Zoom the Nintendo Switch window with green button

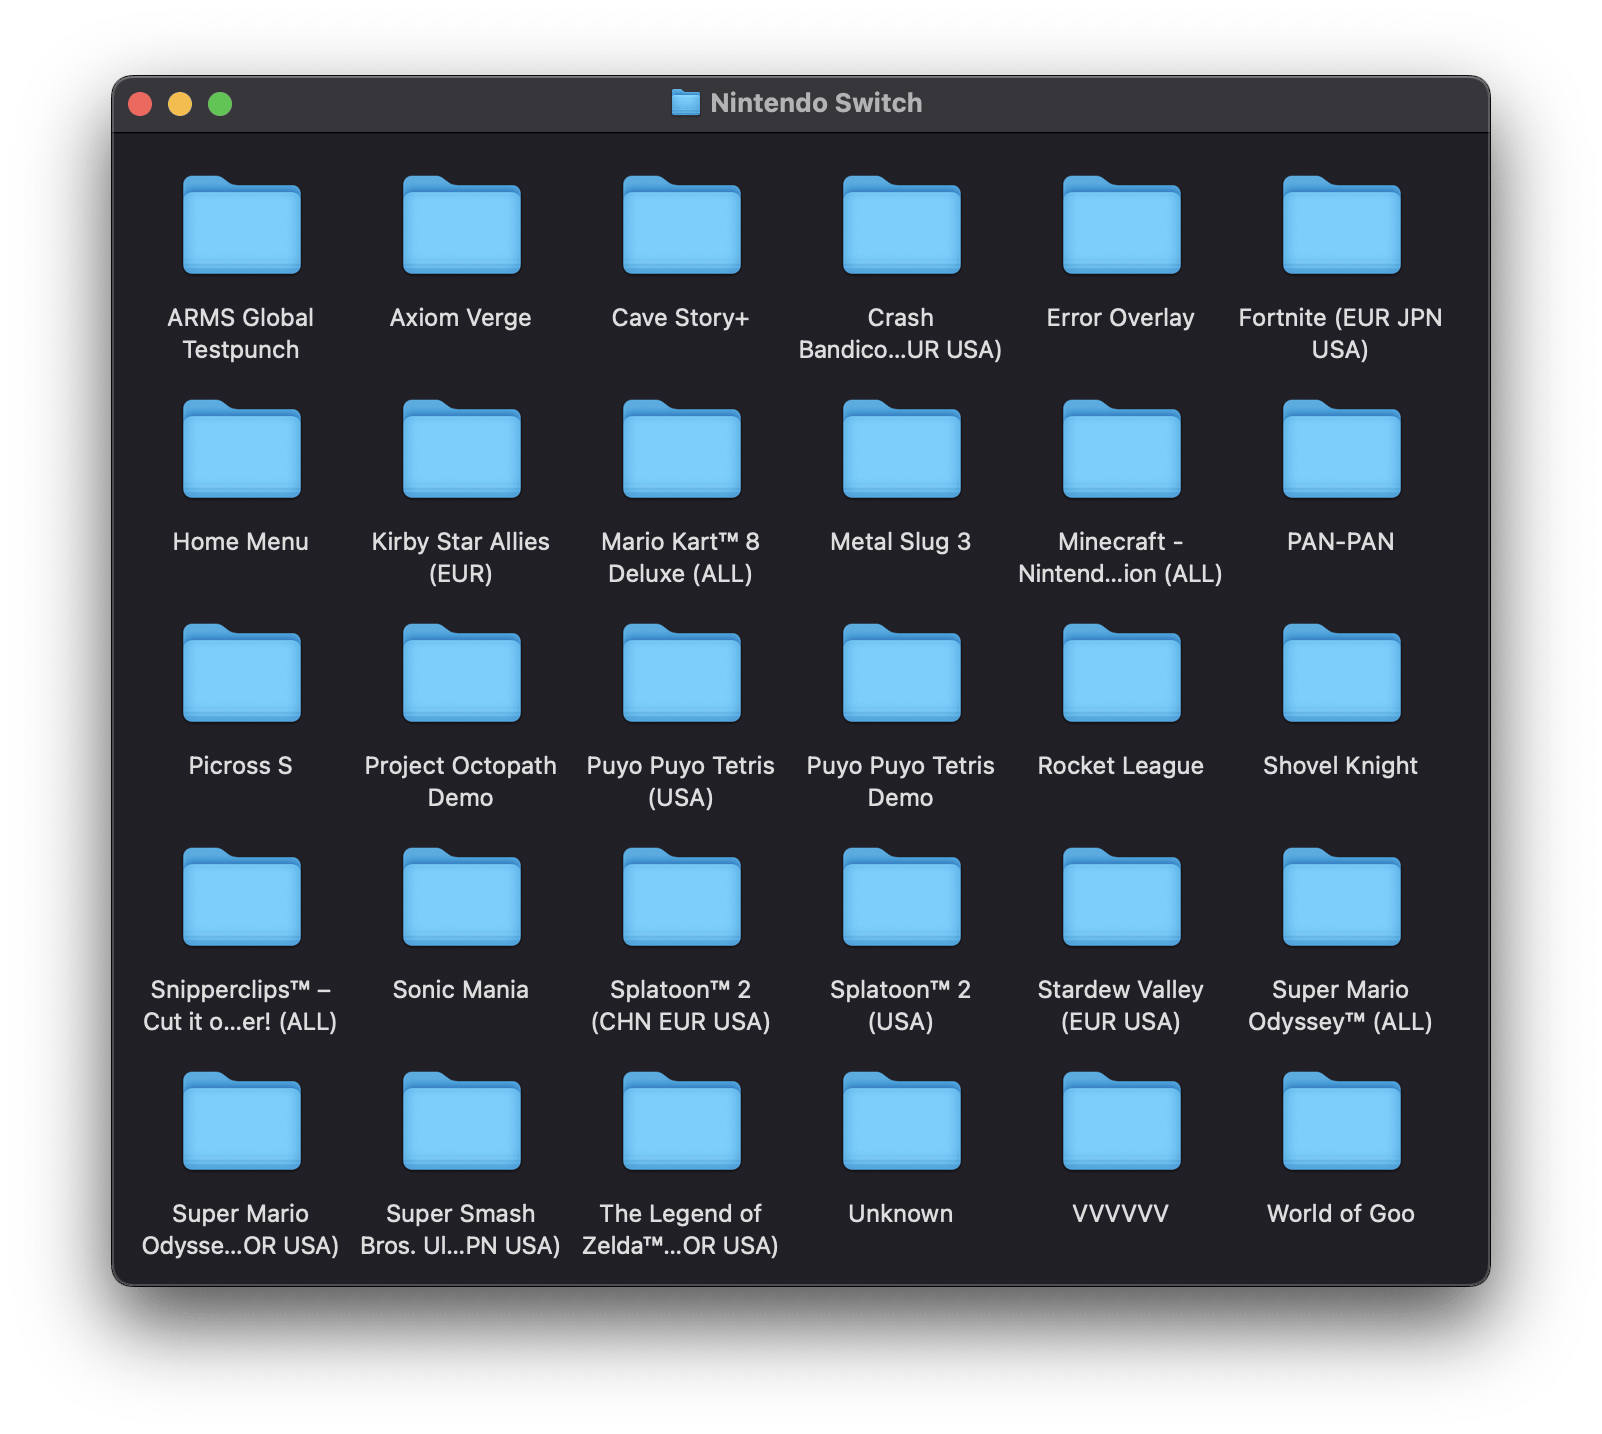[220, 104]
